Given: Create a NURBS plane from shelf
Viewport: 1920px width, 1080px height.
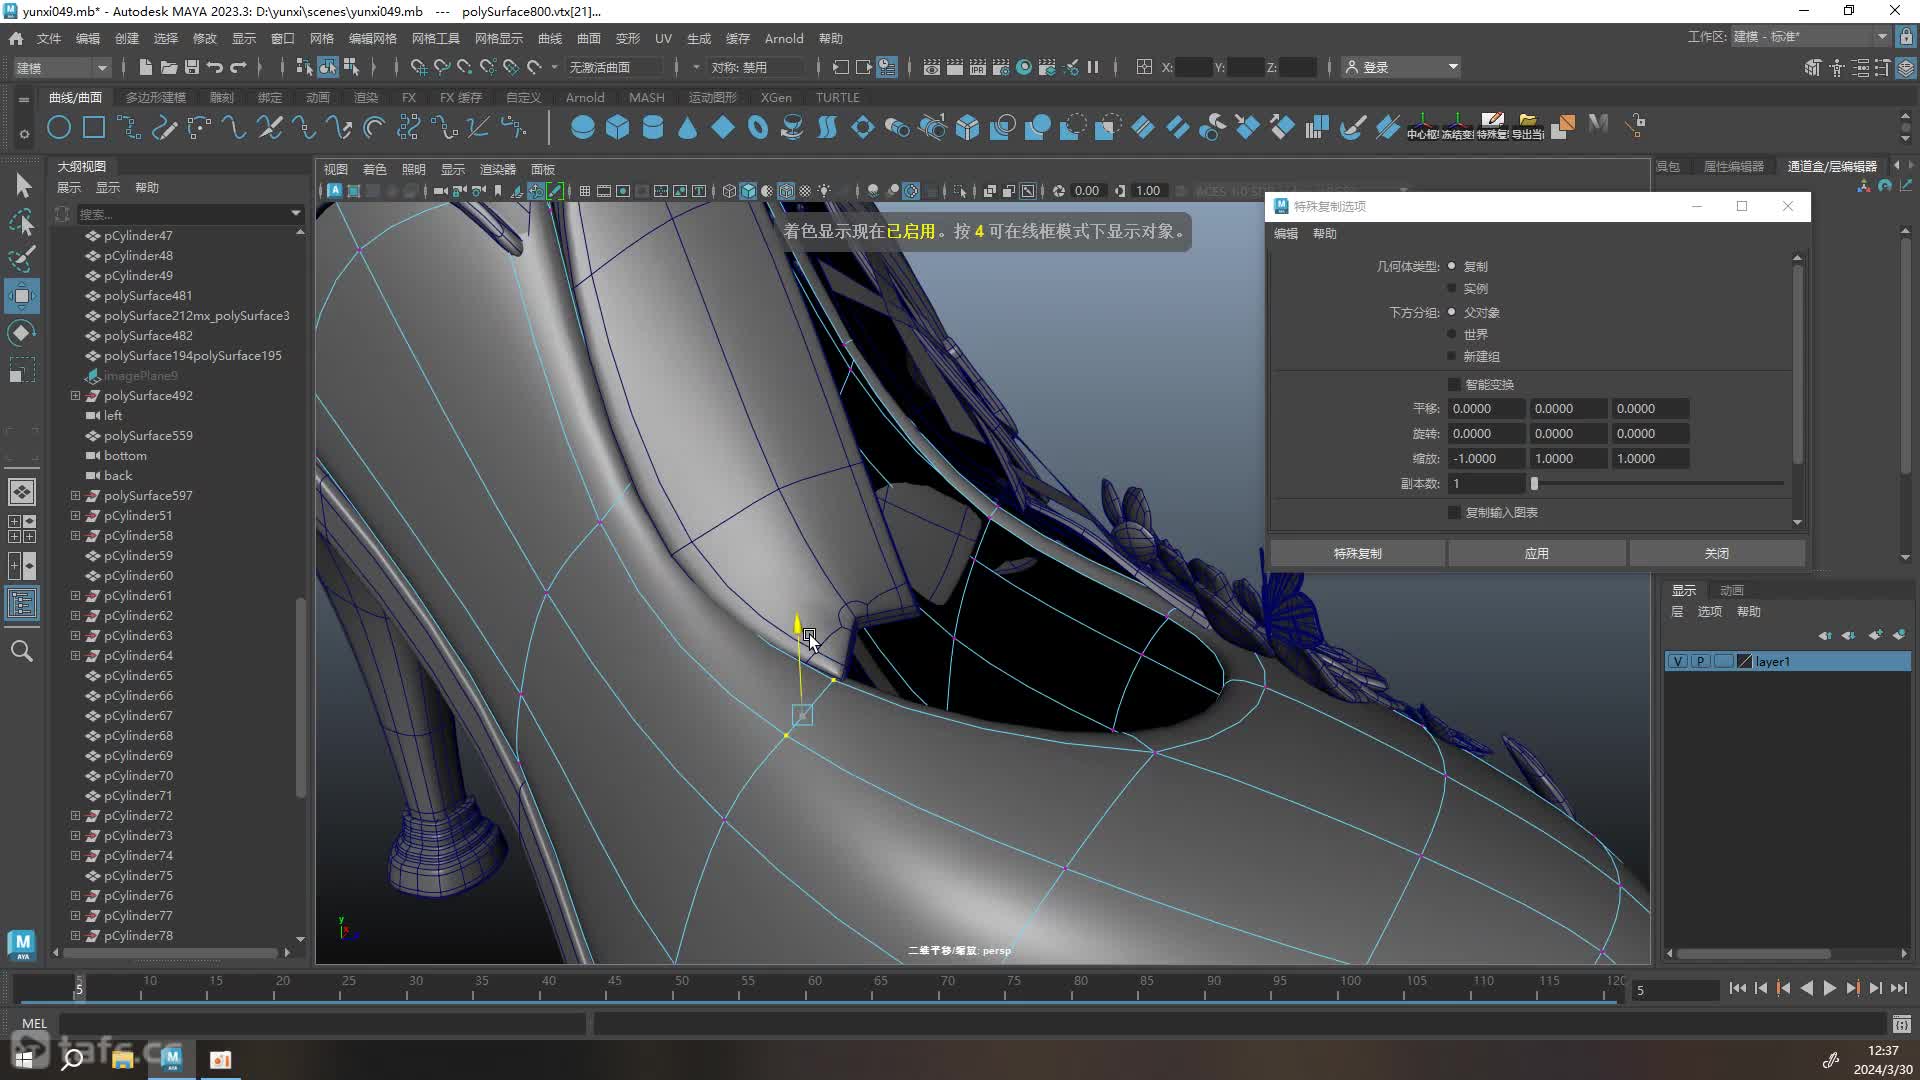Looking at the screenshot, I should [722, 127].
